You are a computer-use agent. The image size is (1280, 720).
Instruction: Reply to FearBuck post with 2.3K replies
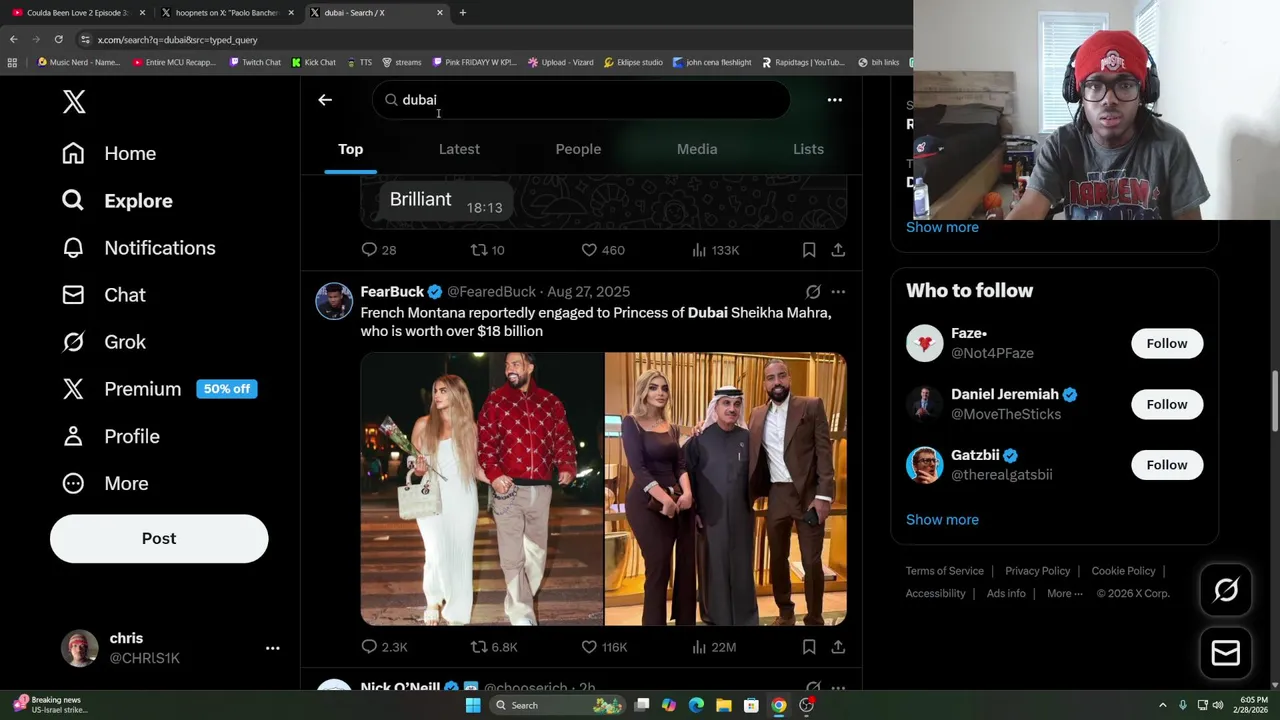coord(384,647)
